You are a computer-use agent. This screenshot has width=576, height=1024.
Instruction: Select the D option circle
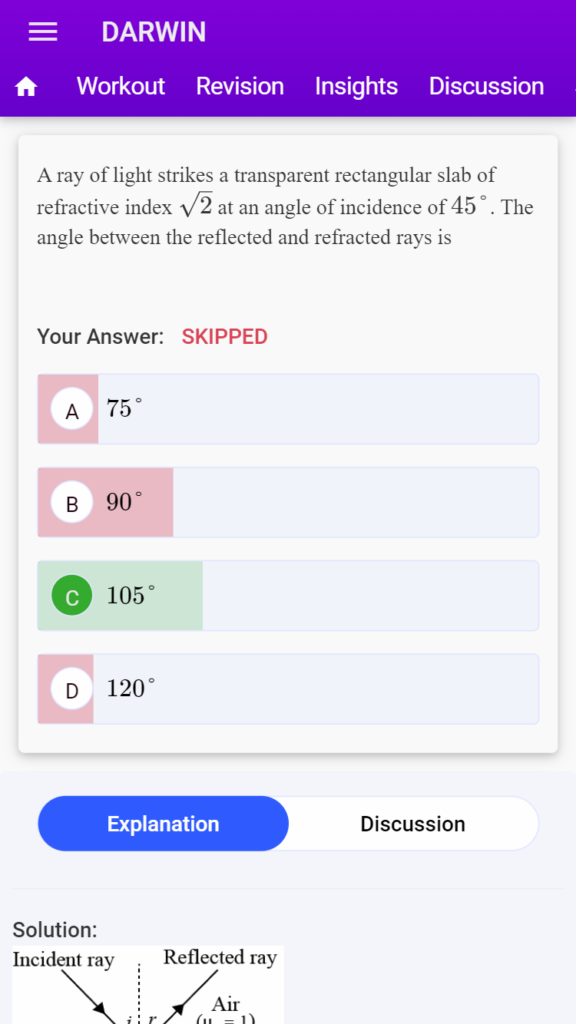tap(72, 689)
